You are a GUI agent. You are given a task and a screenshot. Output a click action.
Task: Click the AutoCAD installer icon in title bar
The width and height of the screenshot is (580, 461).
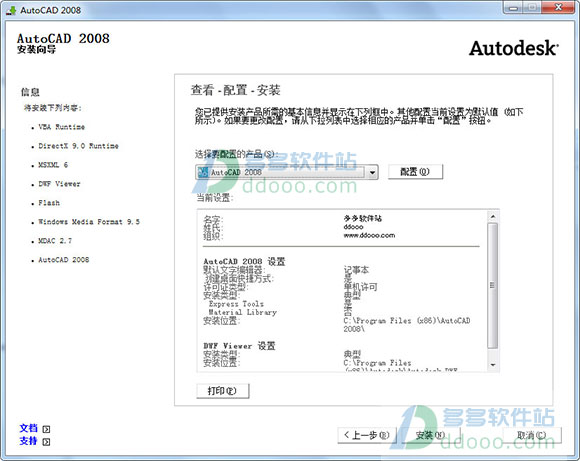tap(11, 10)
